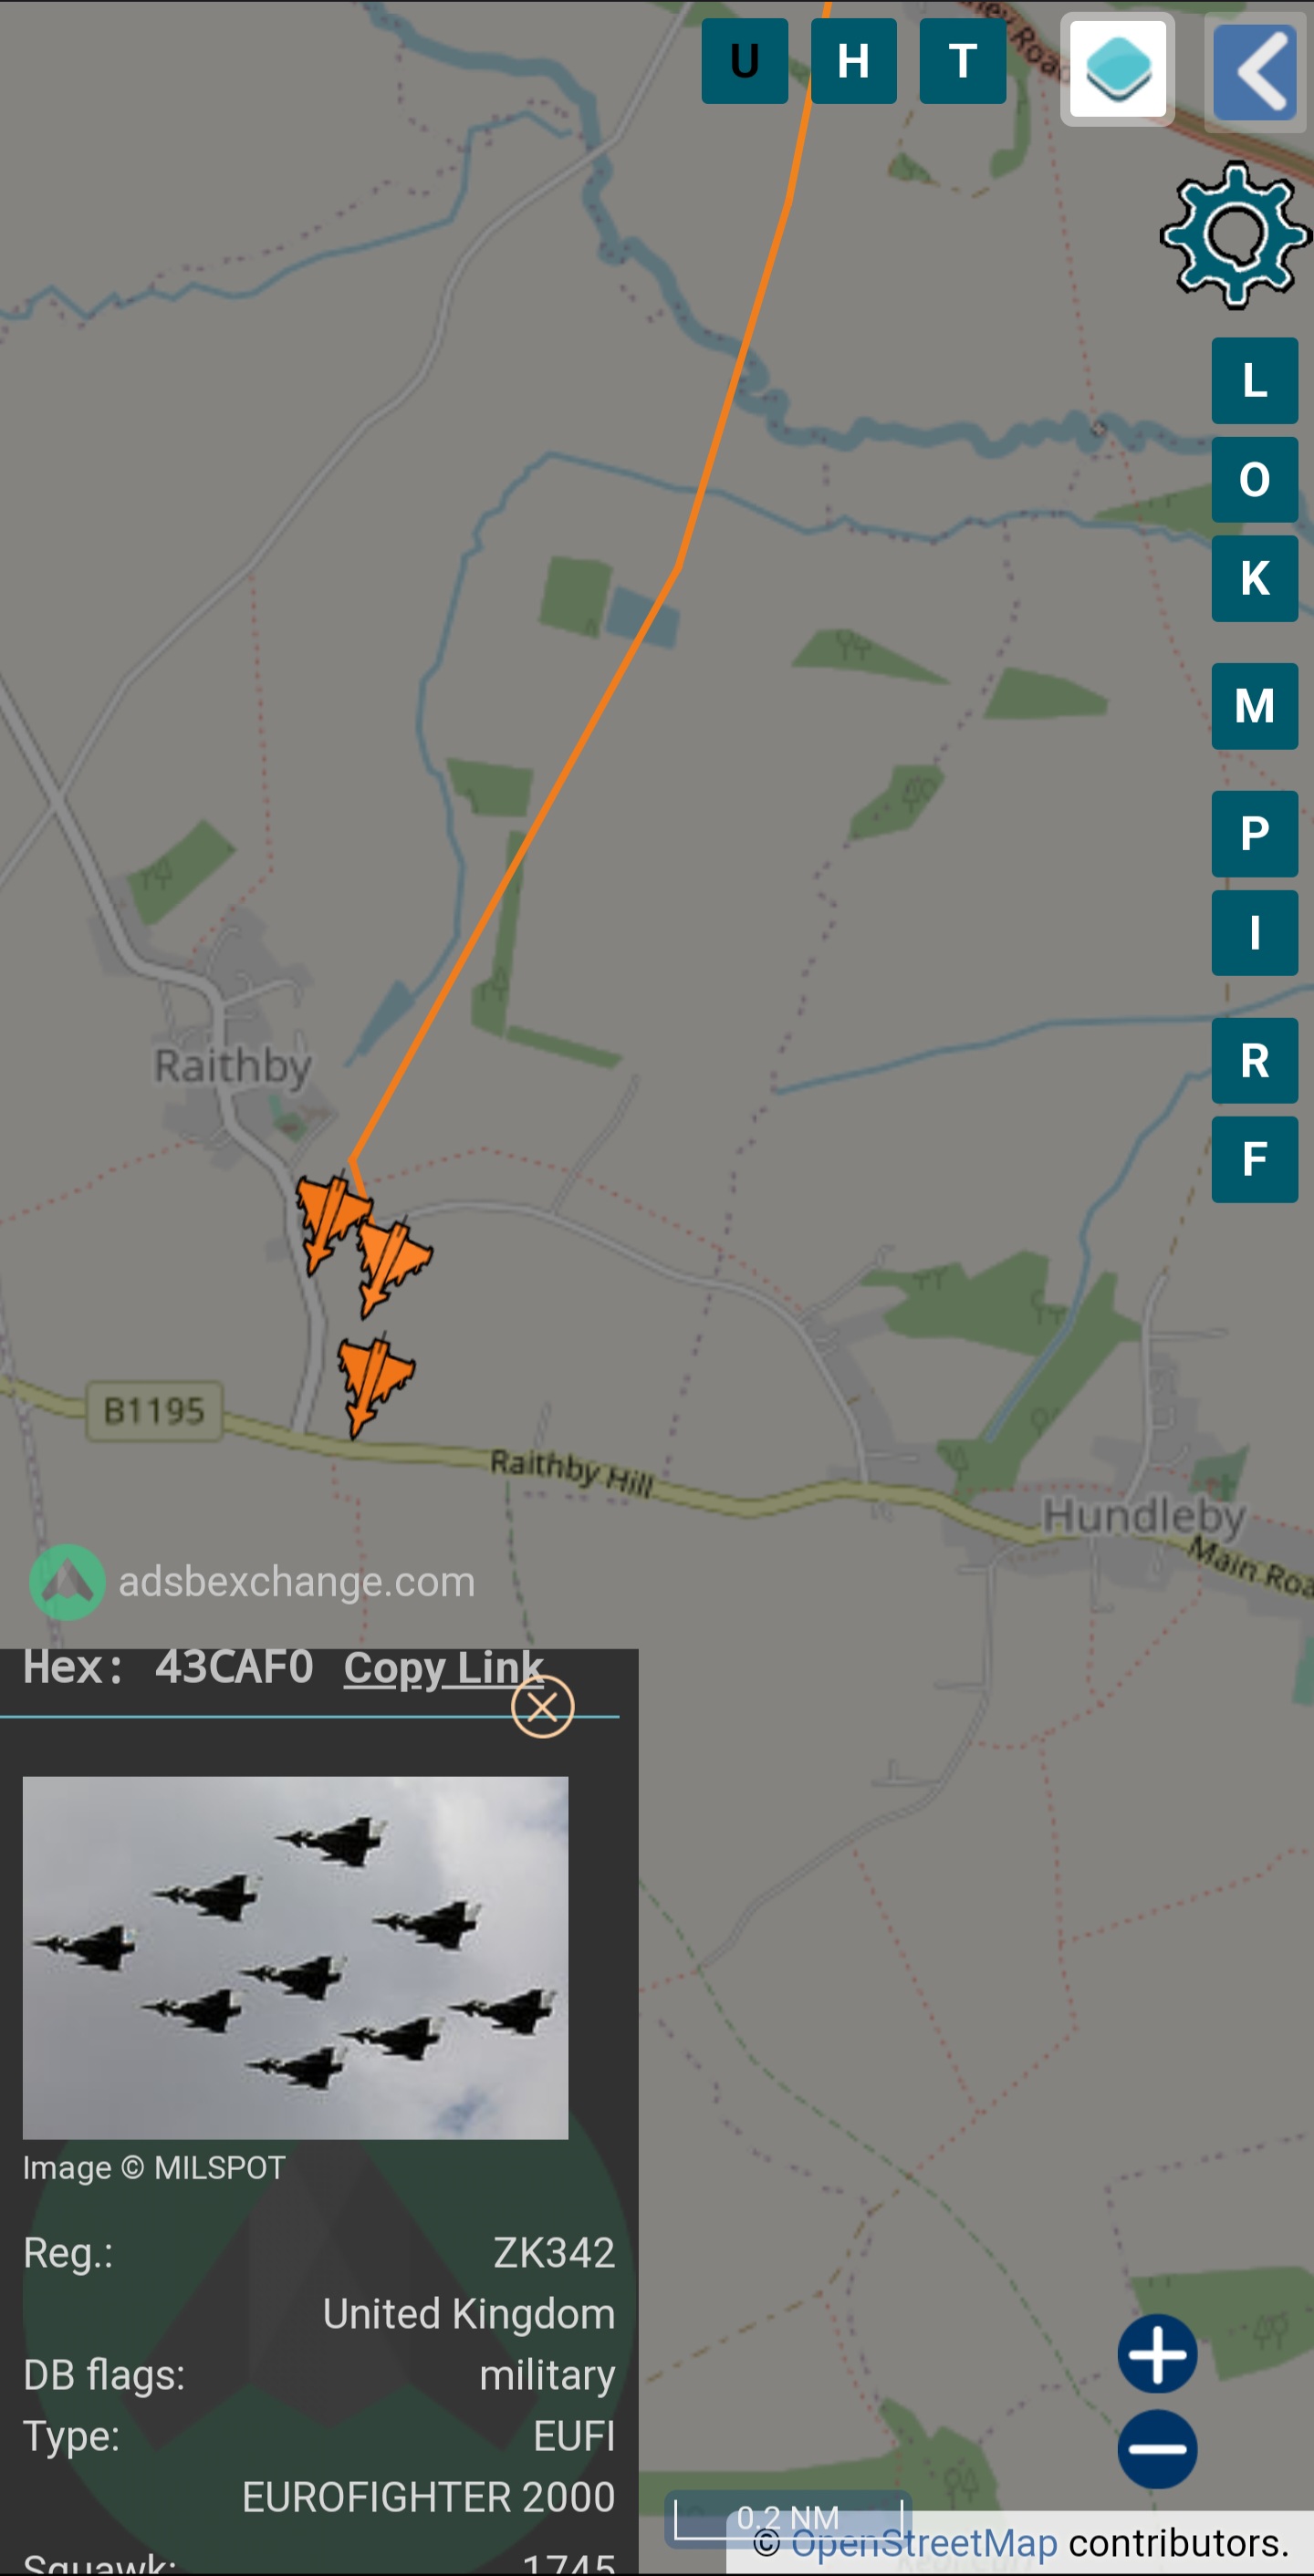The width and height of the screenshot is (1314, 2576).
Task: Open the OpenStreetMap attribution link
Action: point(923,2542)
